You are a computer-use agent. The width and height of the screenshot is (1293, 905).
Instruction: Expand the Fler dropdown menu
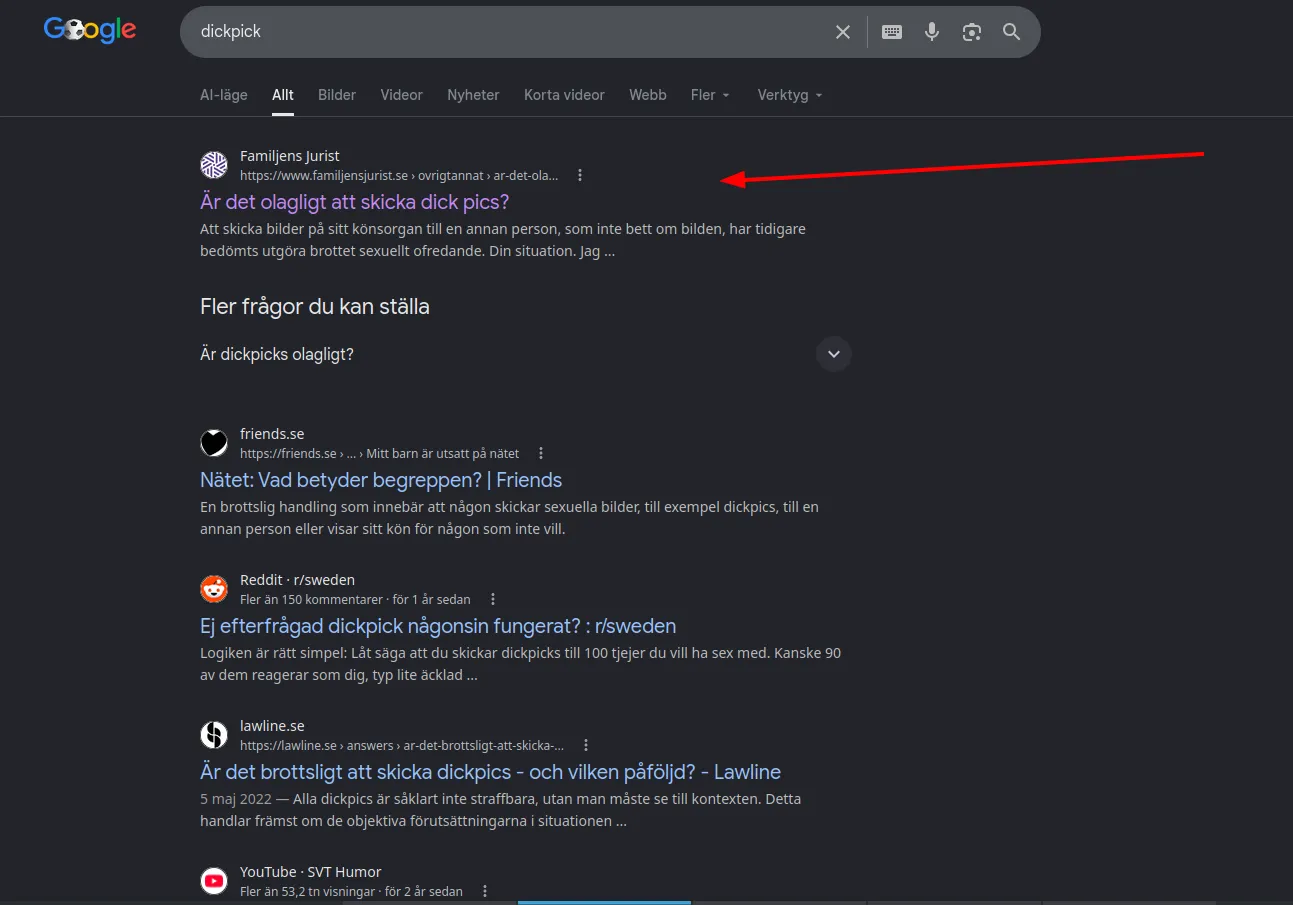coord(711,95)
